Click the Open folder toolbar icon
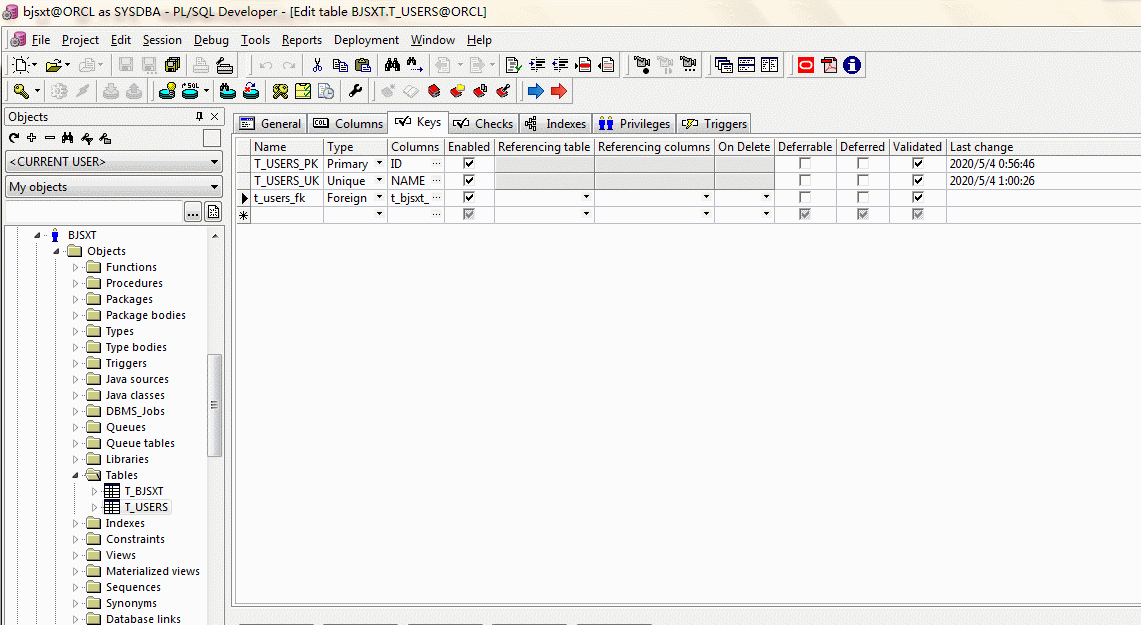 (53, 65)
